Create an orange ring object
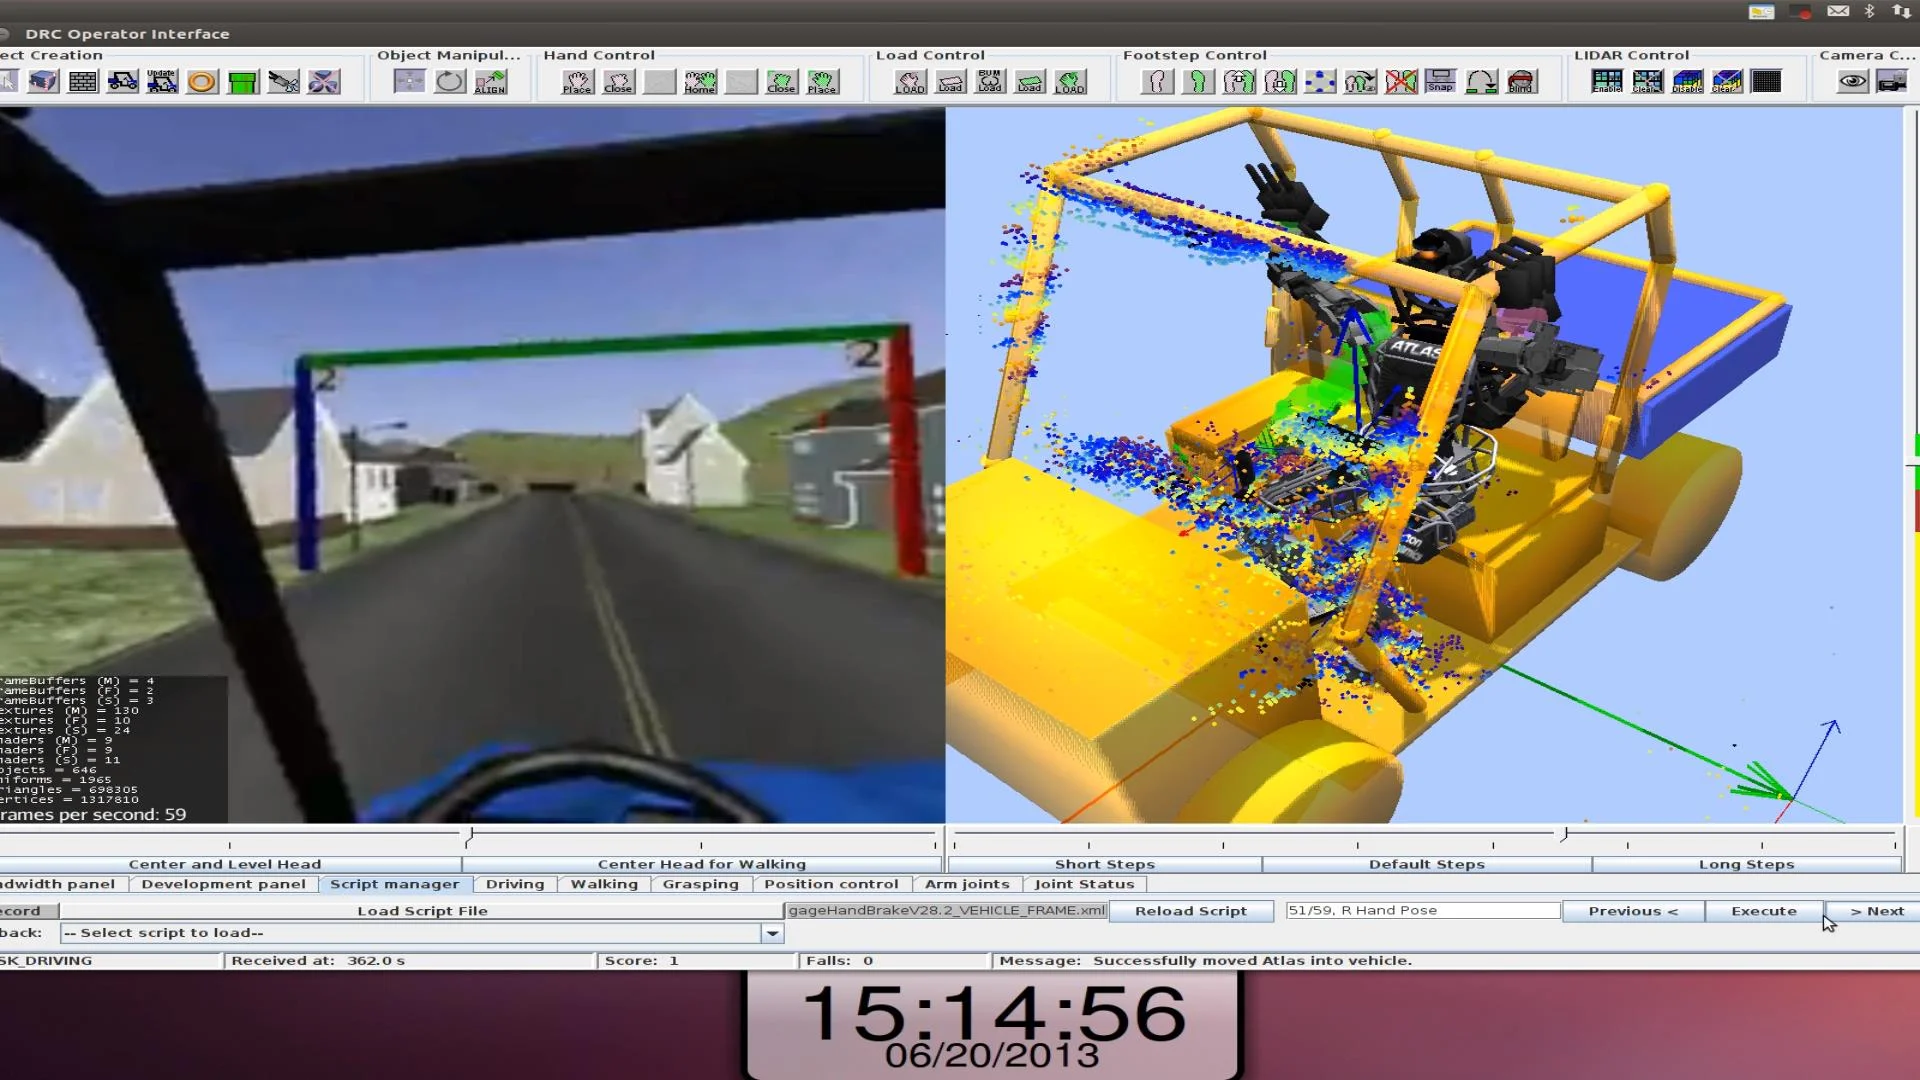 pyautogui.click(x=202, y=81)
